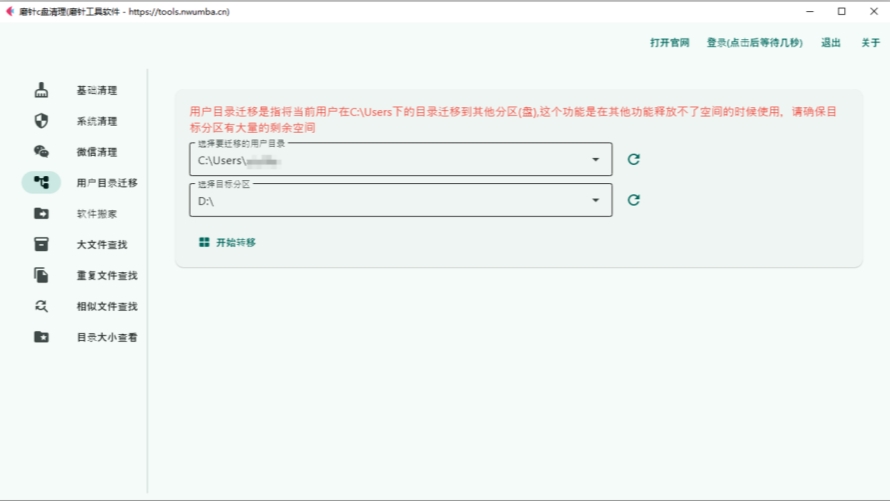Minimize the application window
The width and height of the screenshot is (890, 501).
pos(810,11)
